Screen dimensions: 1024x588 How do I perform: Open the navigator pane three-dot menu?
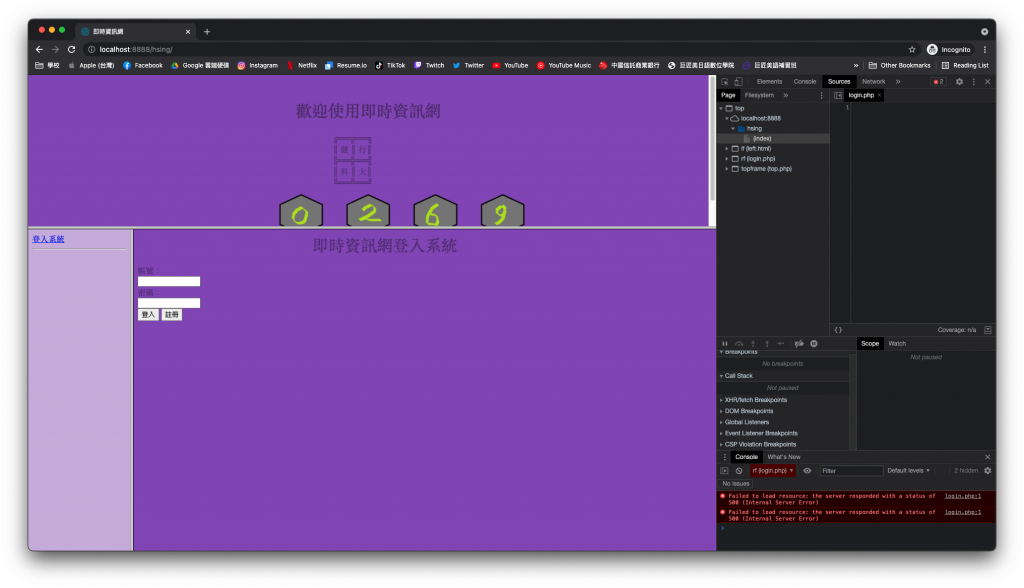click(x=822, y=95)
